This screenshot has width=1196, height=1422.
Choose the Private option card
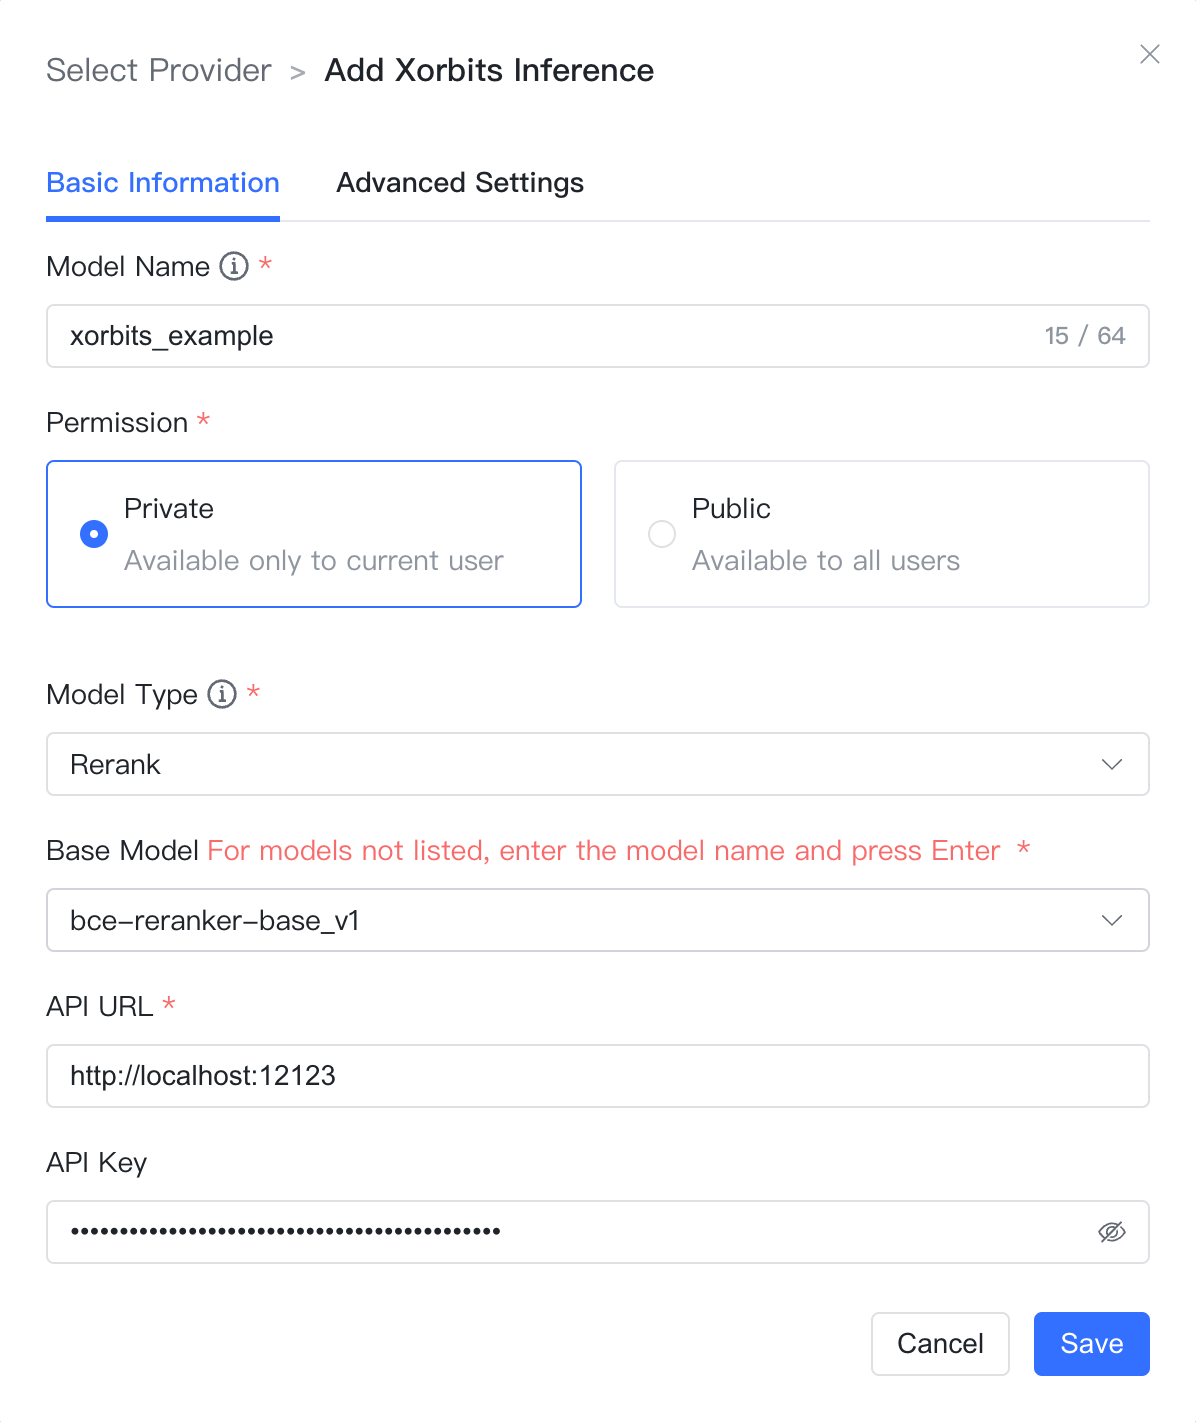314,534
